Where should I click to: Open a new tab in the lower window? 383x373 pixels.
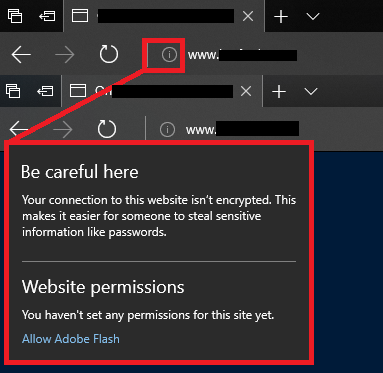pyautogui.click(x=279, y=91)
